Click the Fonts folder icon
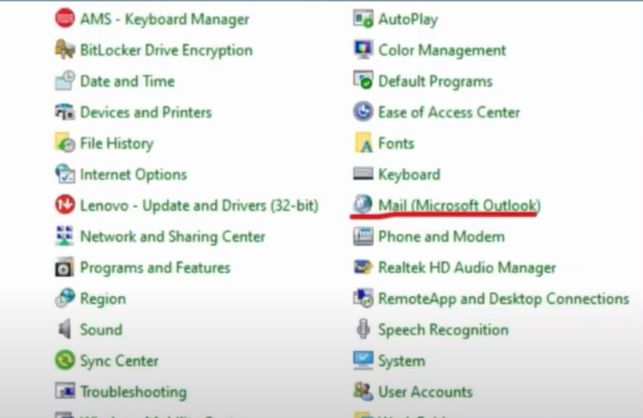Image resolution: width=643 pixels, height=418 pixels. (x=363, y=143)
